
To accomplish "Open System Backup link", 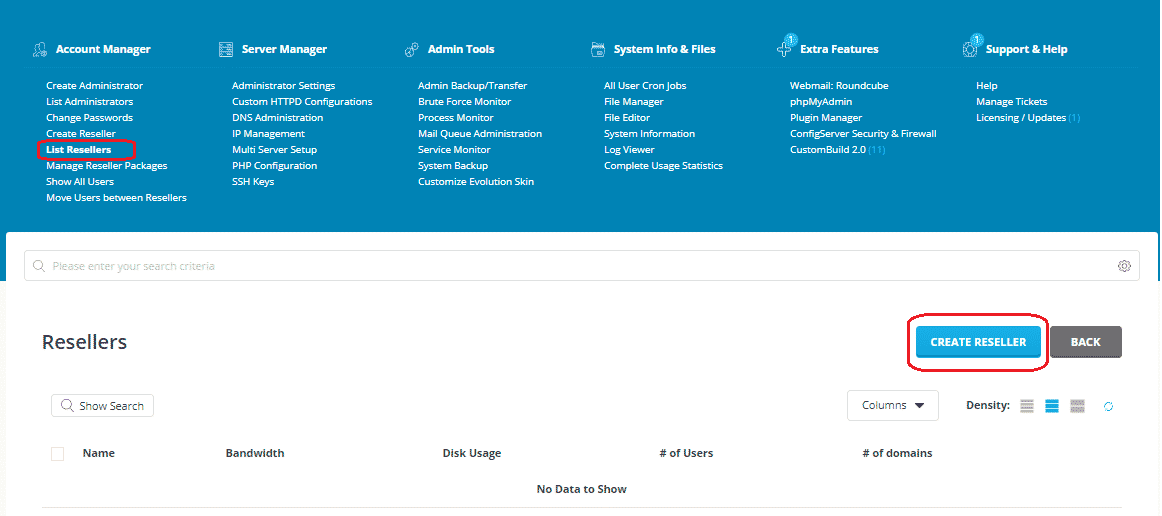I will click(x=453, y=166).
